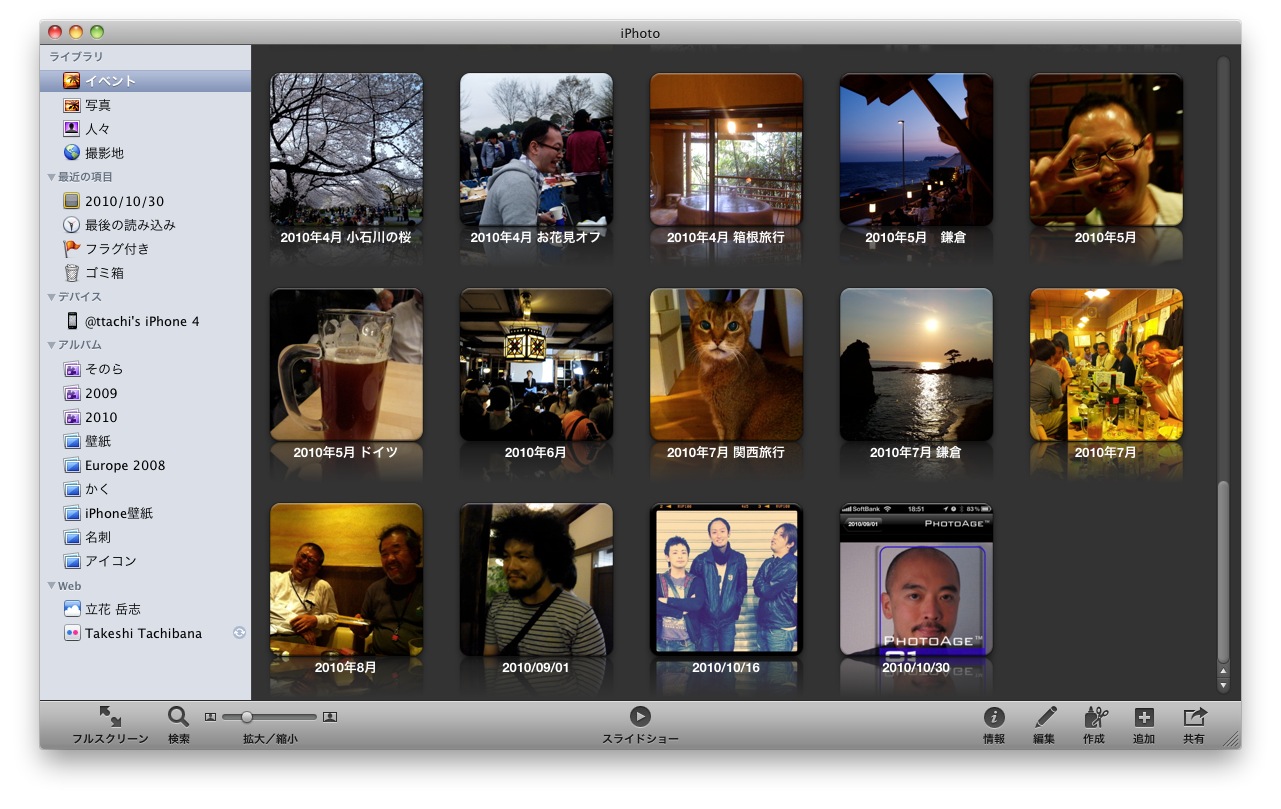The height and width of the screenshot is (809, 1281).
Task: Open the 作成 create tool
Action: tap(1095, 717)
